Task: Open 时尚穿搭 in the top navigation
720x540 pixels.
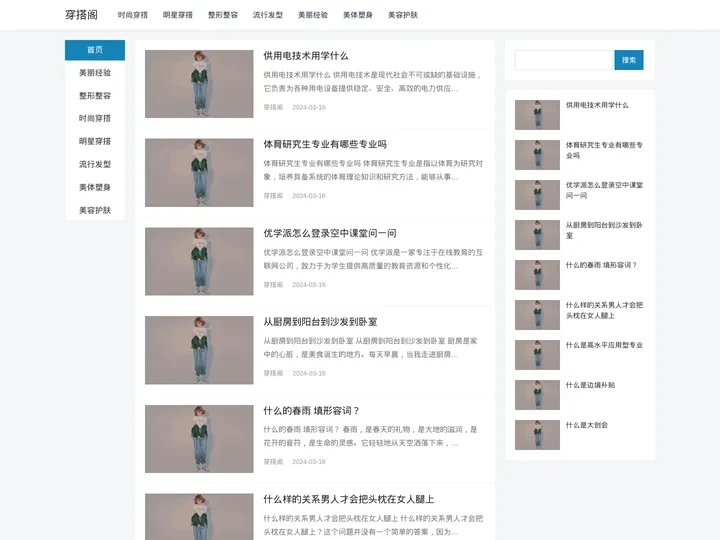Action: coord(133,15)
